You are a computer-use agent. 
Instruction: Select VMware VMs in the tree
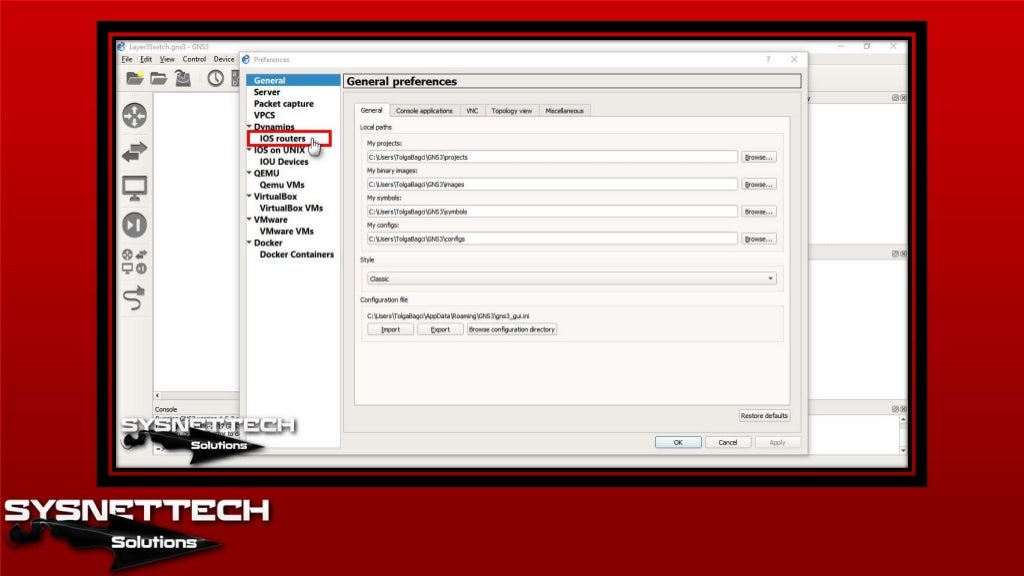click(287, 231)
